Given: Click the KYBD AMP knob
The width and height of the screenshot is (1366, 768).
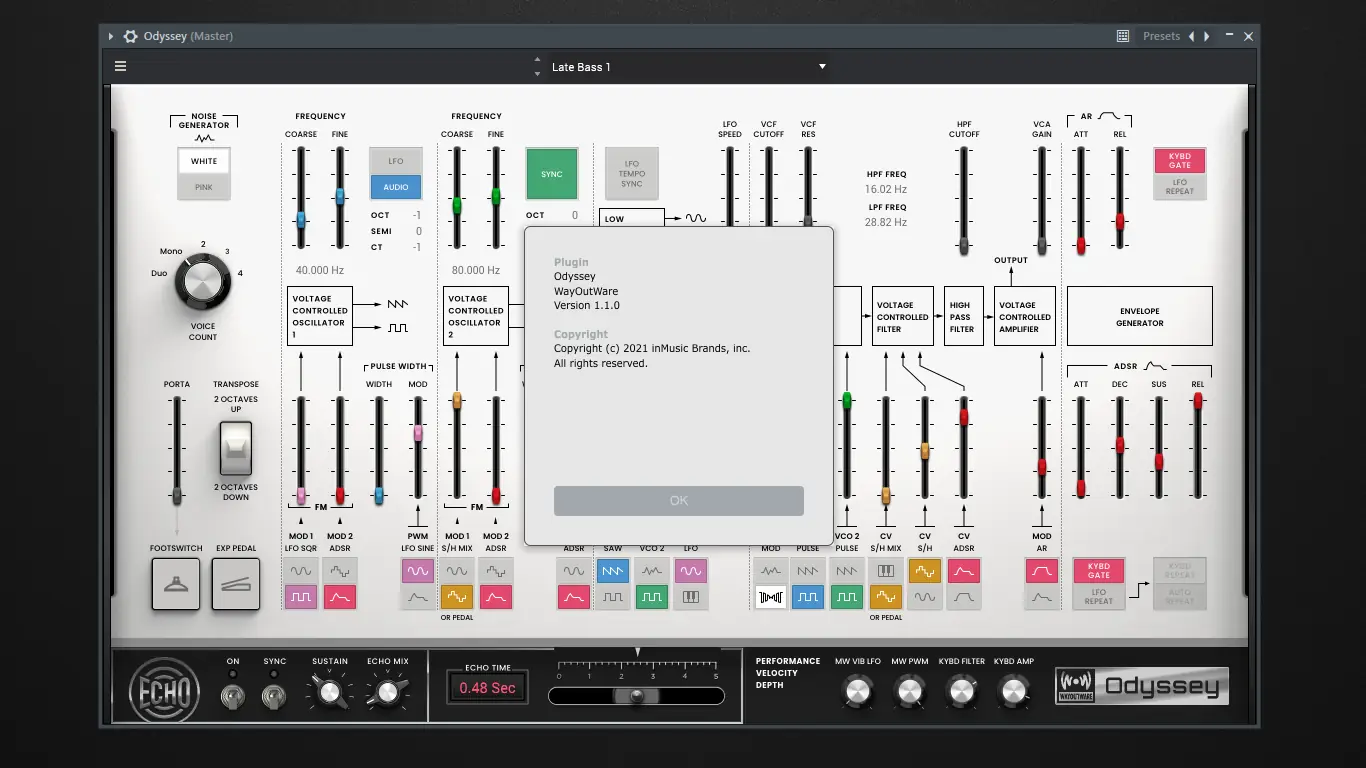Looking at the screenshot, I should (1014, 690).
